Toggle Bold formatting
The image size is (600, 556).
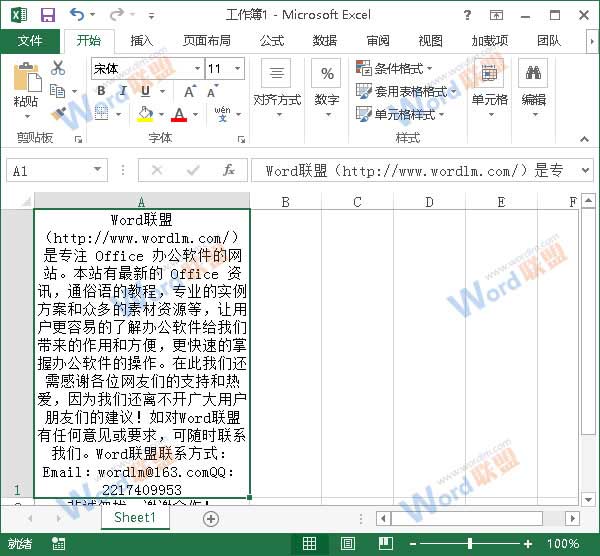(x=101, y=91)
